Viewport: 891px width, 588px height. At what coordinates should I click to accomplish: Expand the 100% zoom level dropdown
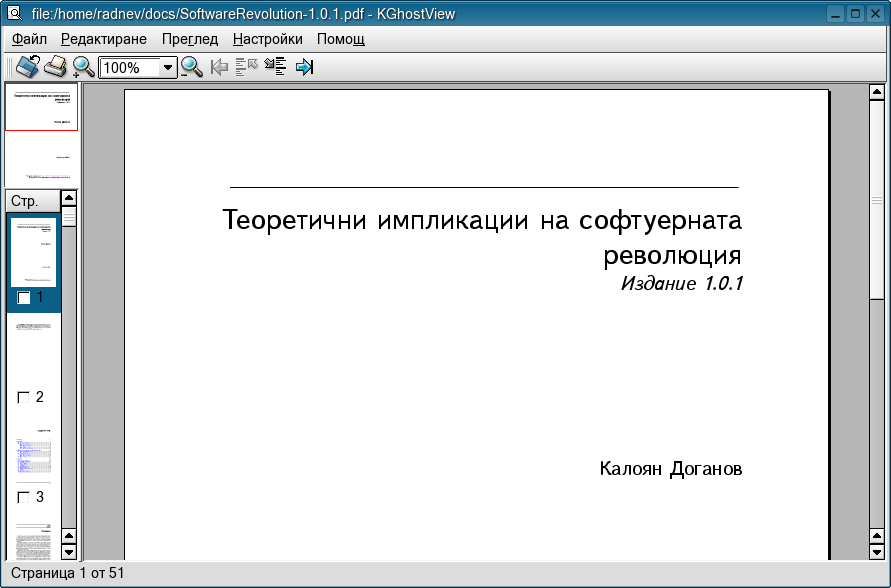168,68
